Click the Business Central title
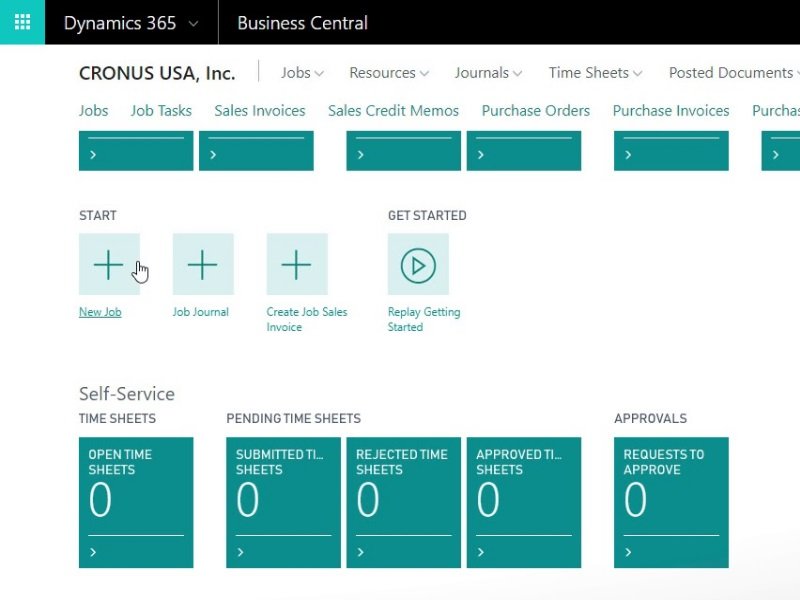Screen dimensions: 800x600 tap(302, 23)
